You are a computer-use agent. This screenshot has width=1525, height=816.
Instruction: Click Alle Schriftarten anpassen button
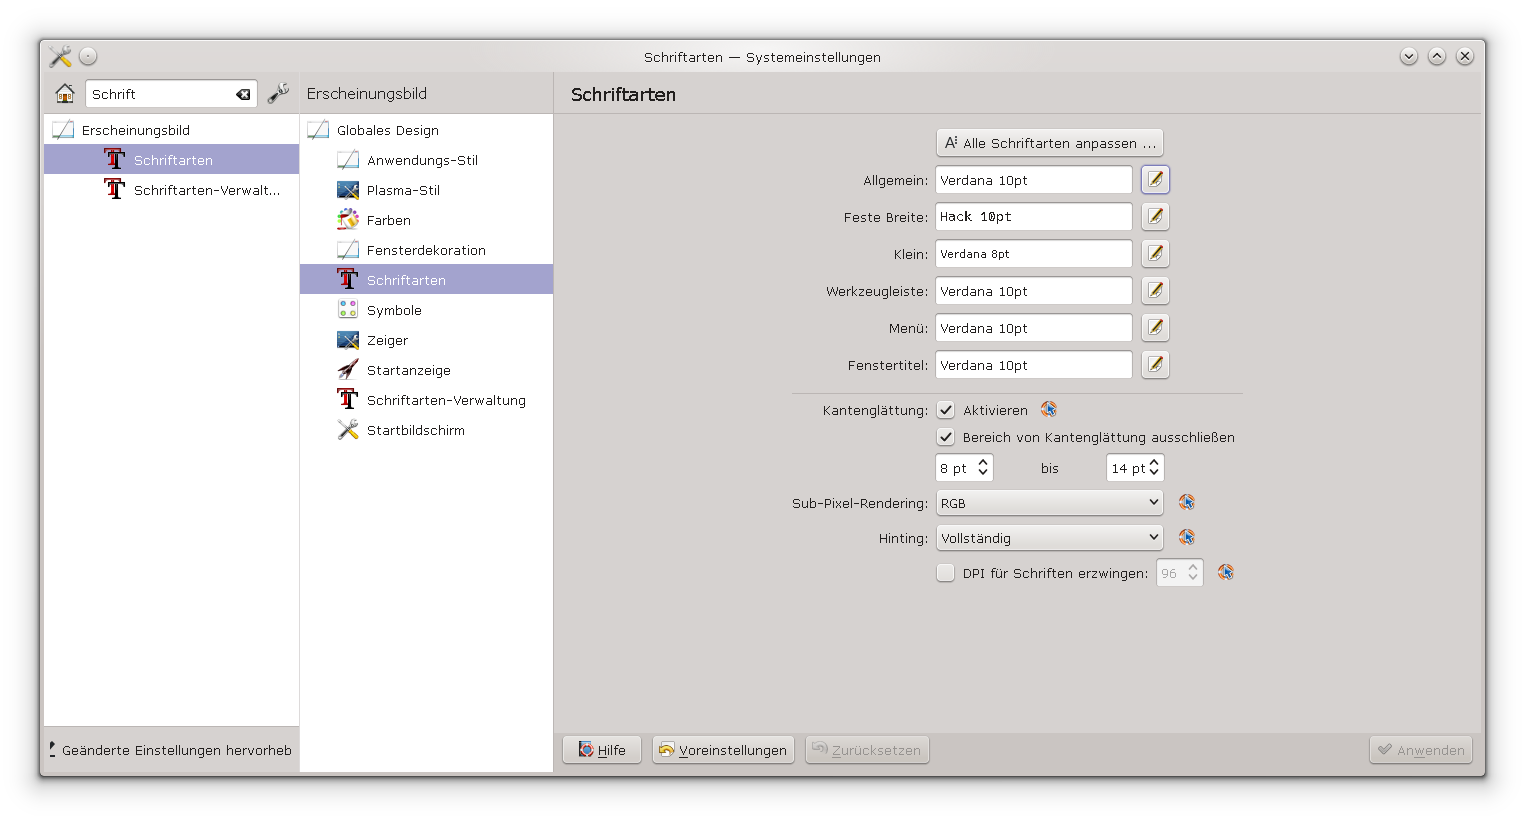point(1049,143)
